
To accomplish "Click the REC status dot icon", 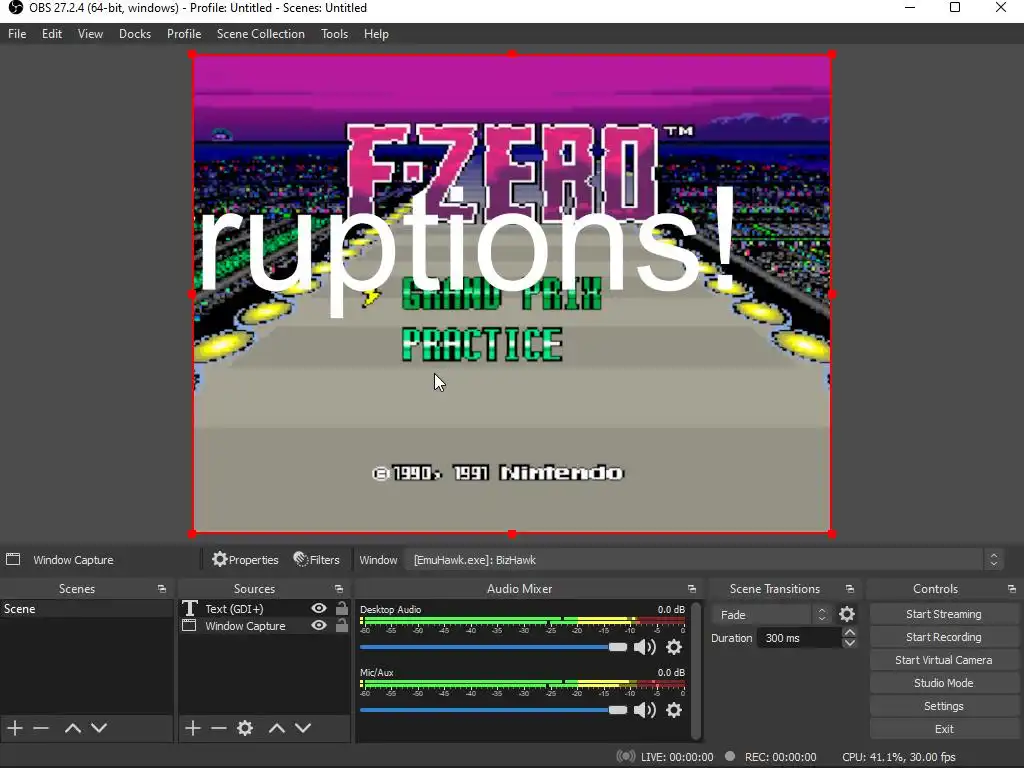I will pyautogui.click(x=730, y=756).
